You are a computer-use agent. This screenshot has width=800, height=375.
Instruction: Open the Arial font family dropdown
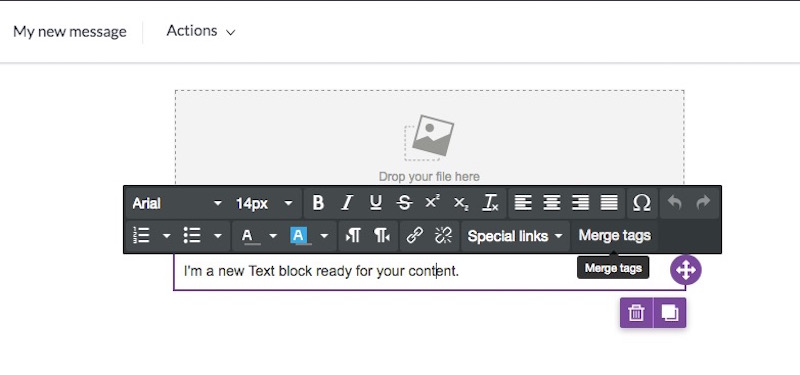177,203
